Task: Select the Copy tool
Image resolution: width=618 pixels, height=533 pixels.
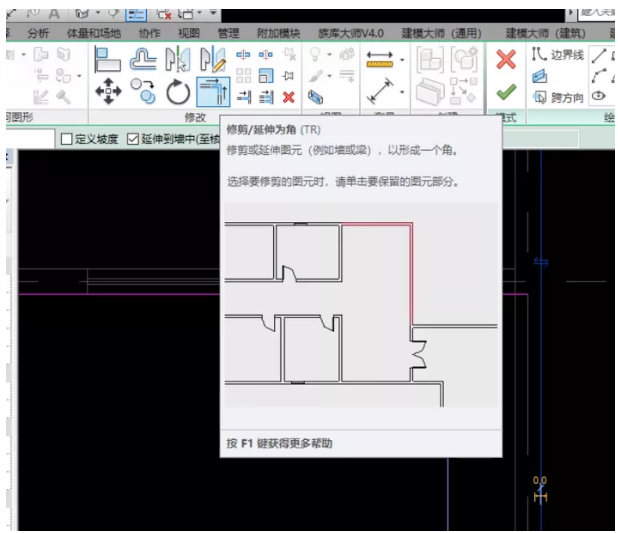Action: 143,91
